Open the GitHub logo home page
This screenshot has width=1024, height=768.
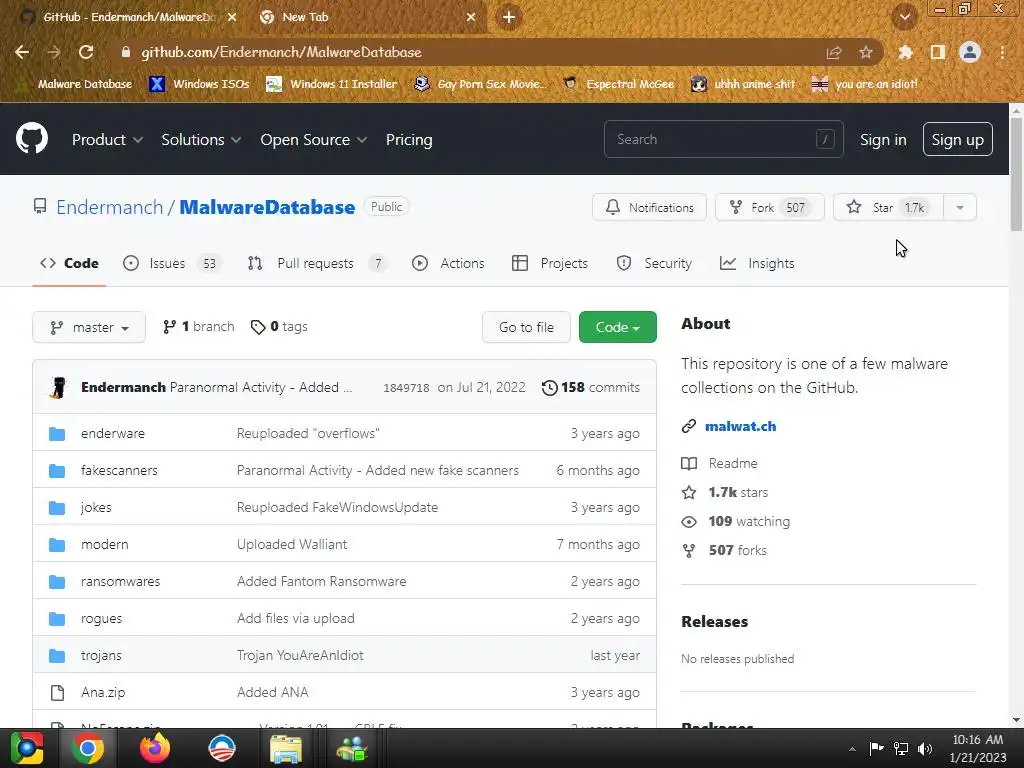point(32,138)
